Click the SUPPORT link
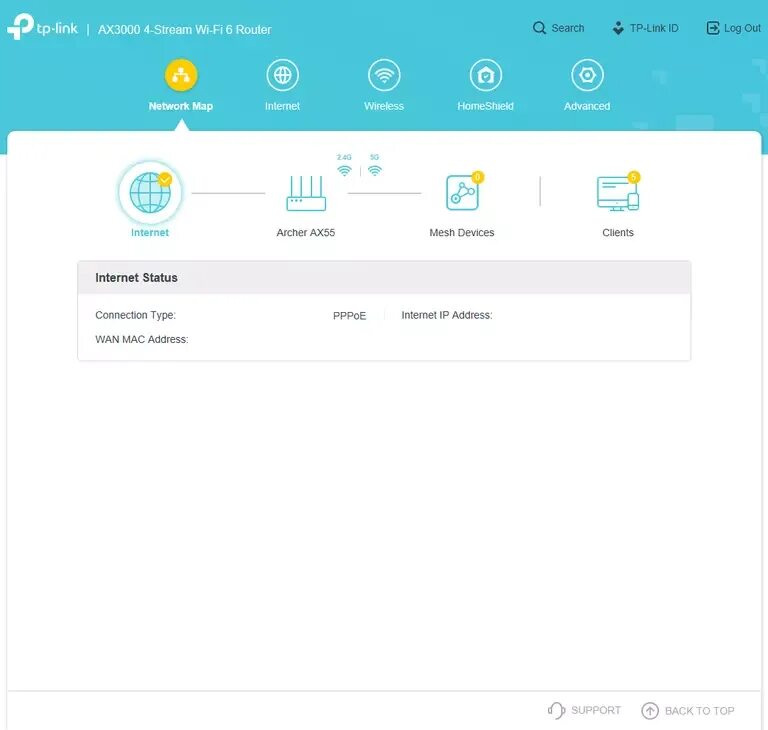 click(596, 710)
